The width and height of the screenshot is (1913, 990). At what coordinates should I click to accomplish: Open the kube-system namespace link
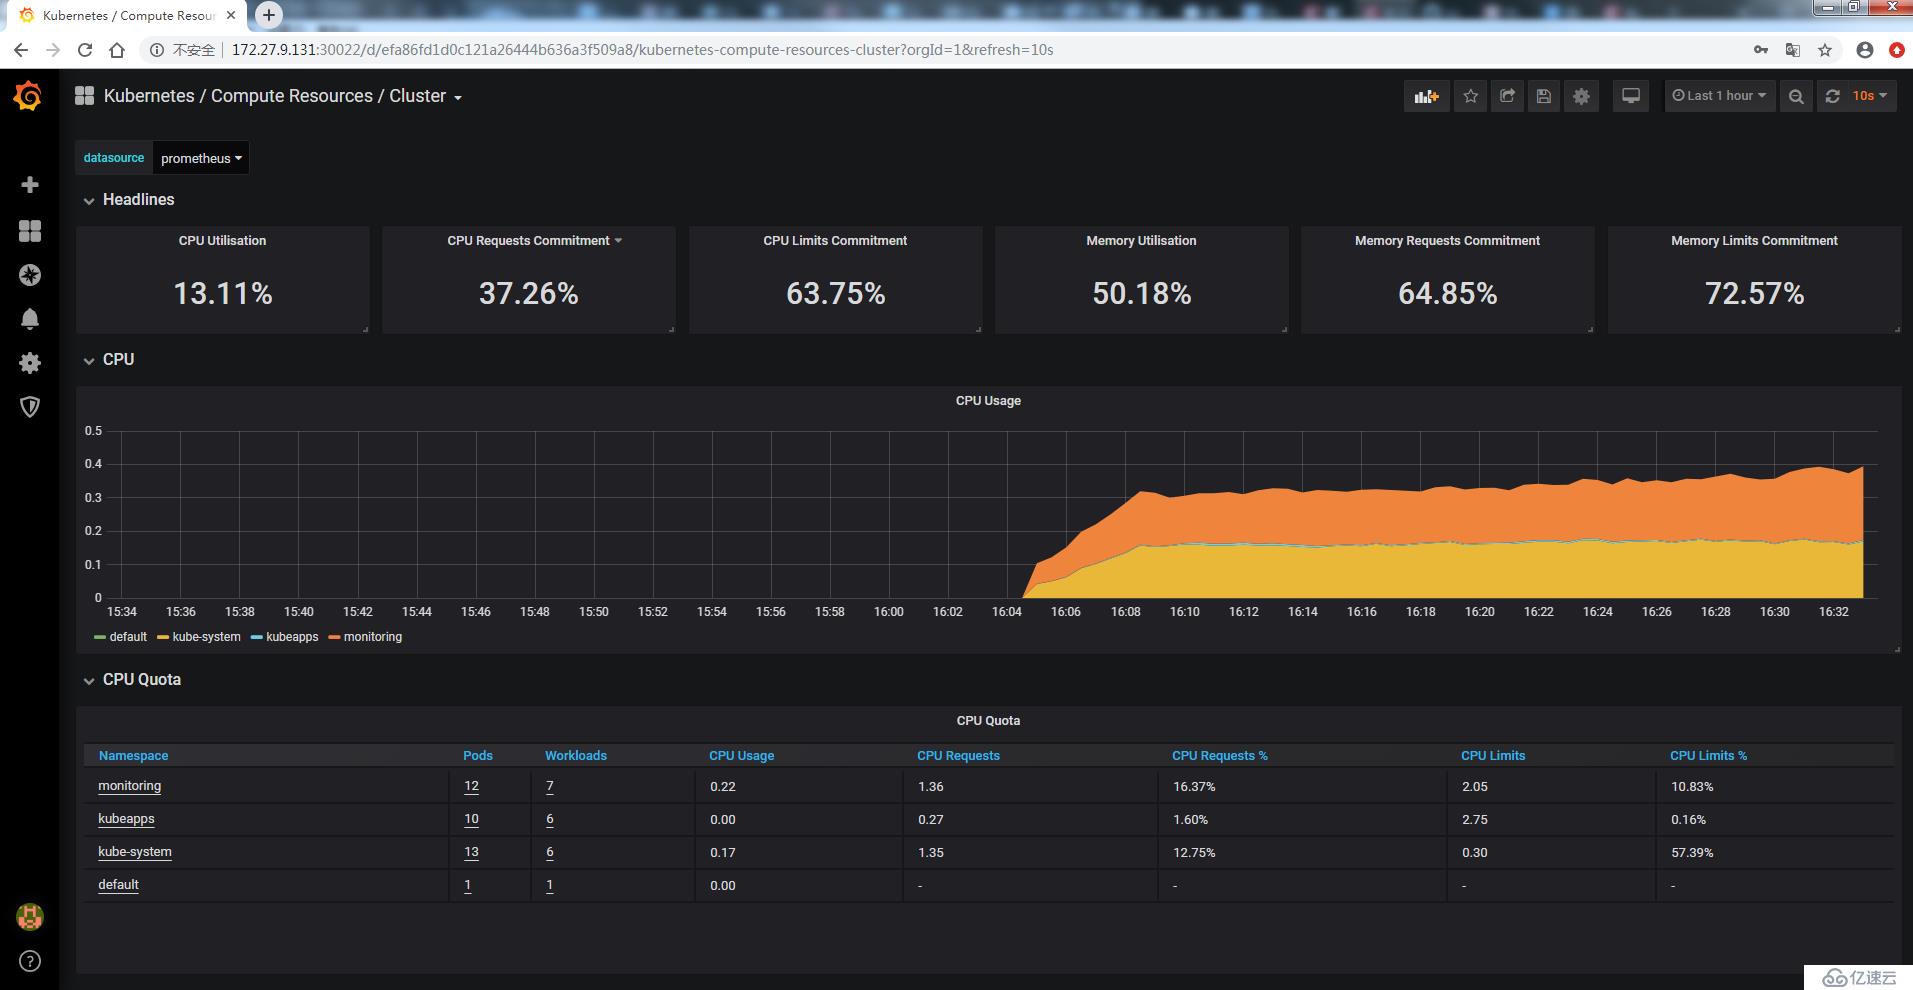click(135, 852)
